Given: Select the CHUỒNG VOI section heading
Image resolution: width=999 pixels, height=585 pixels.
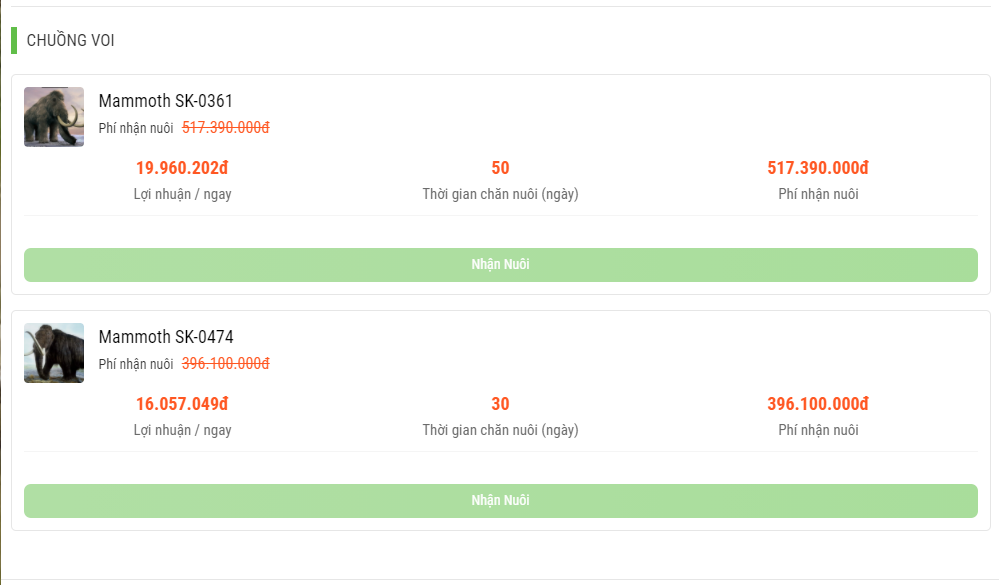Looking at the screenshot, I should pyautogui.click(x=70, y=41).
